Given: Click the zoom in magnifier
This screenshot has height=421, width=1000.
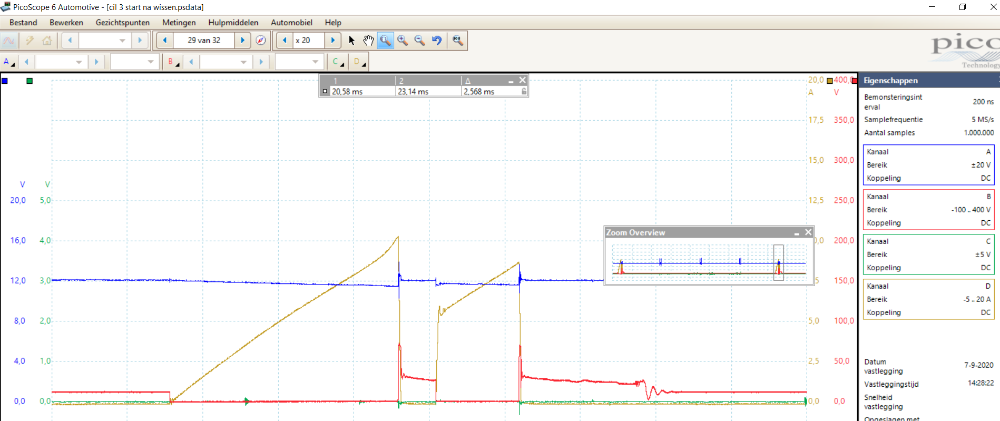Looking at the screenshot, I should pos(402,41).
